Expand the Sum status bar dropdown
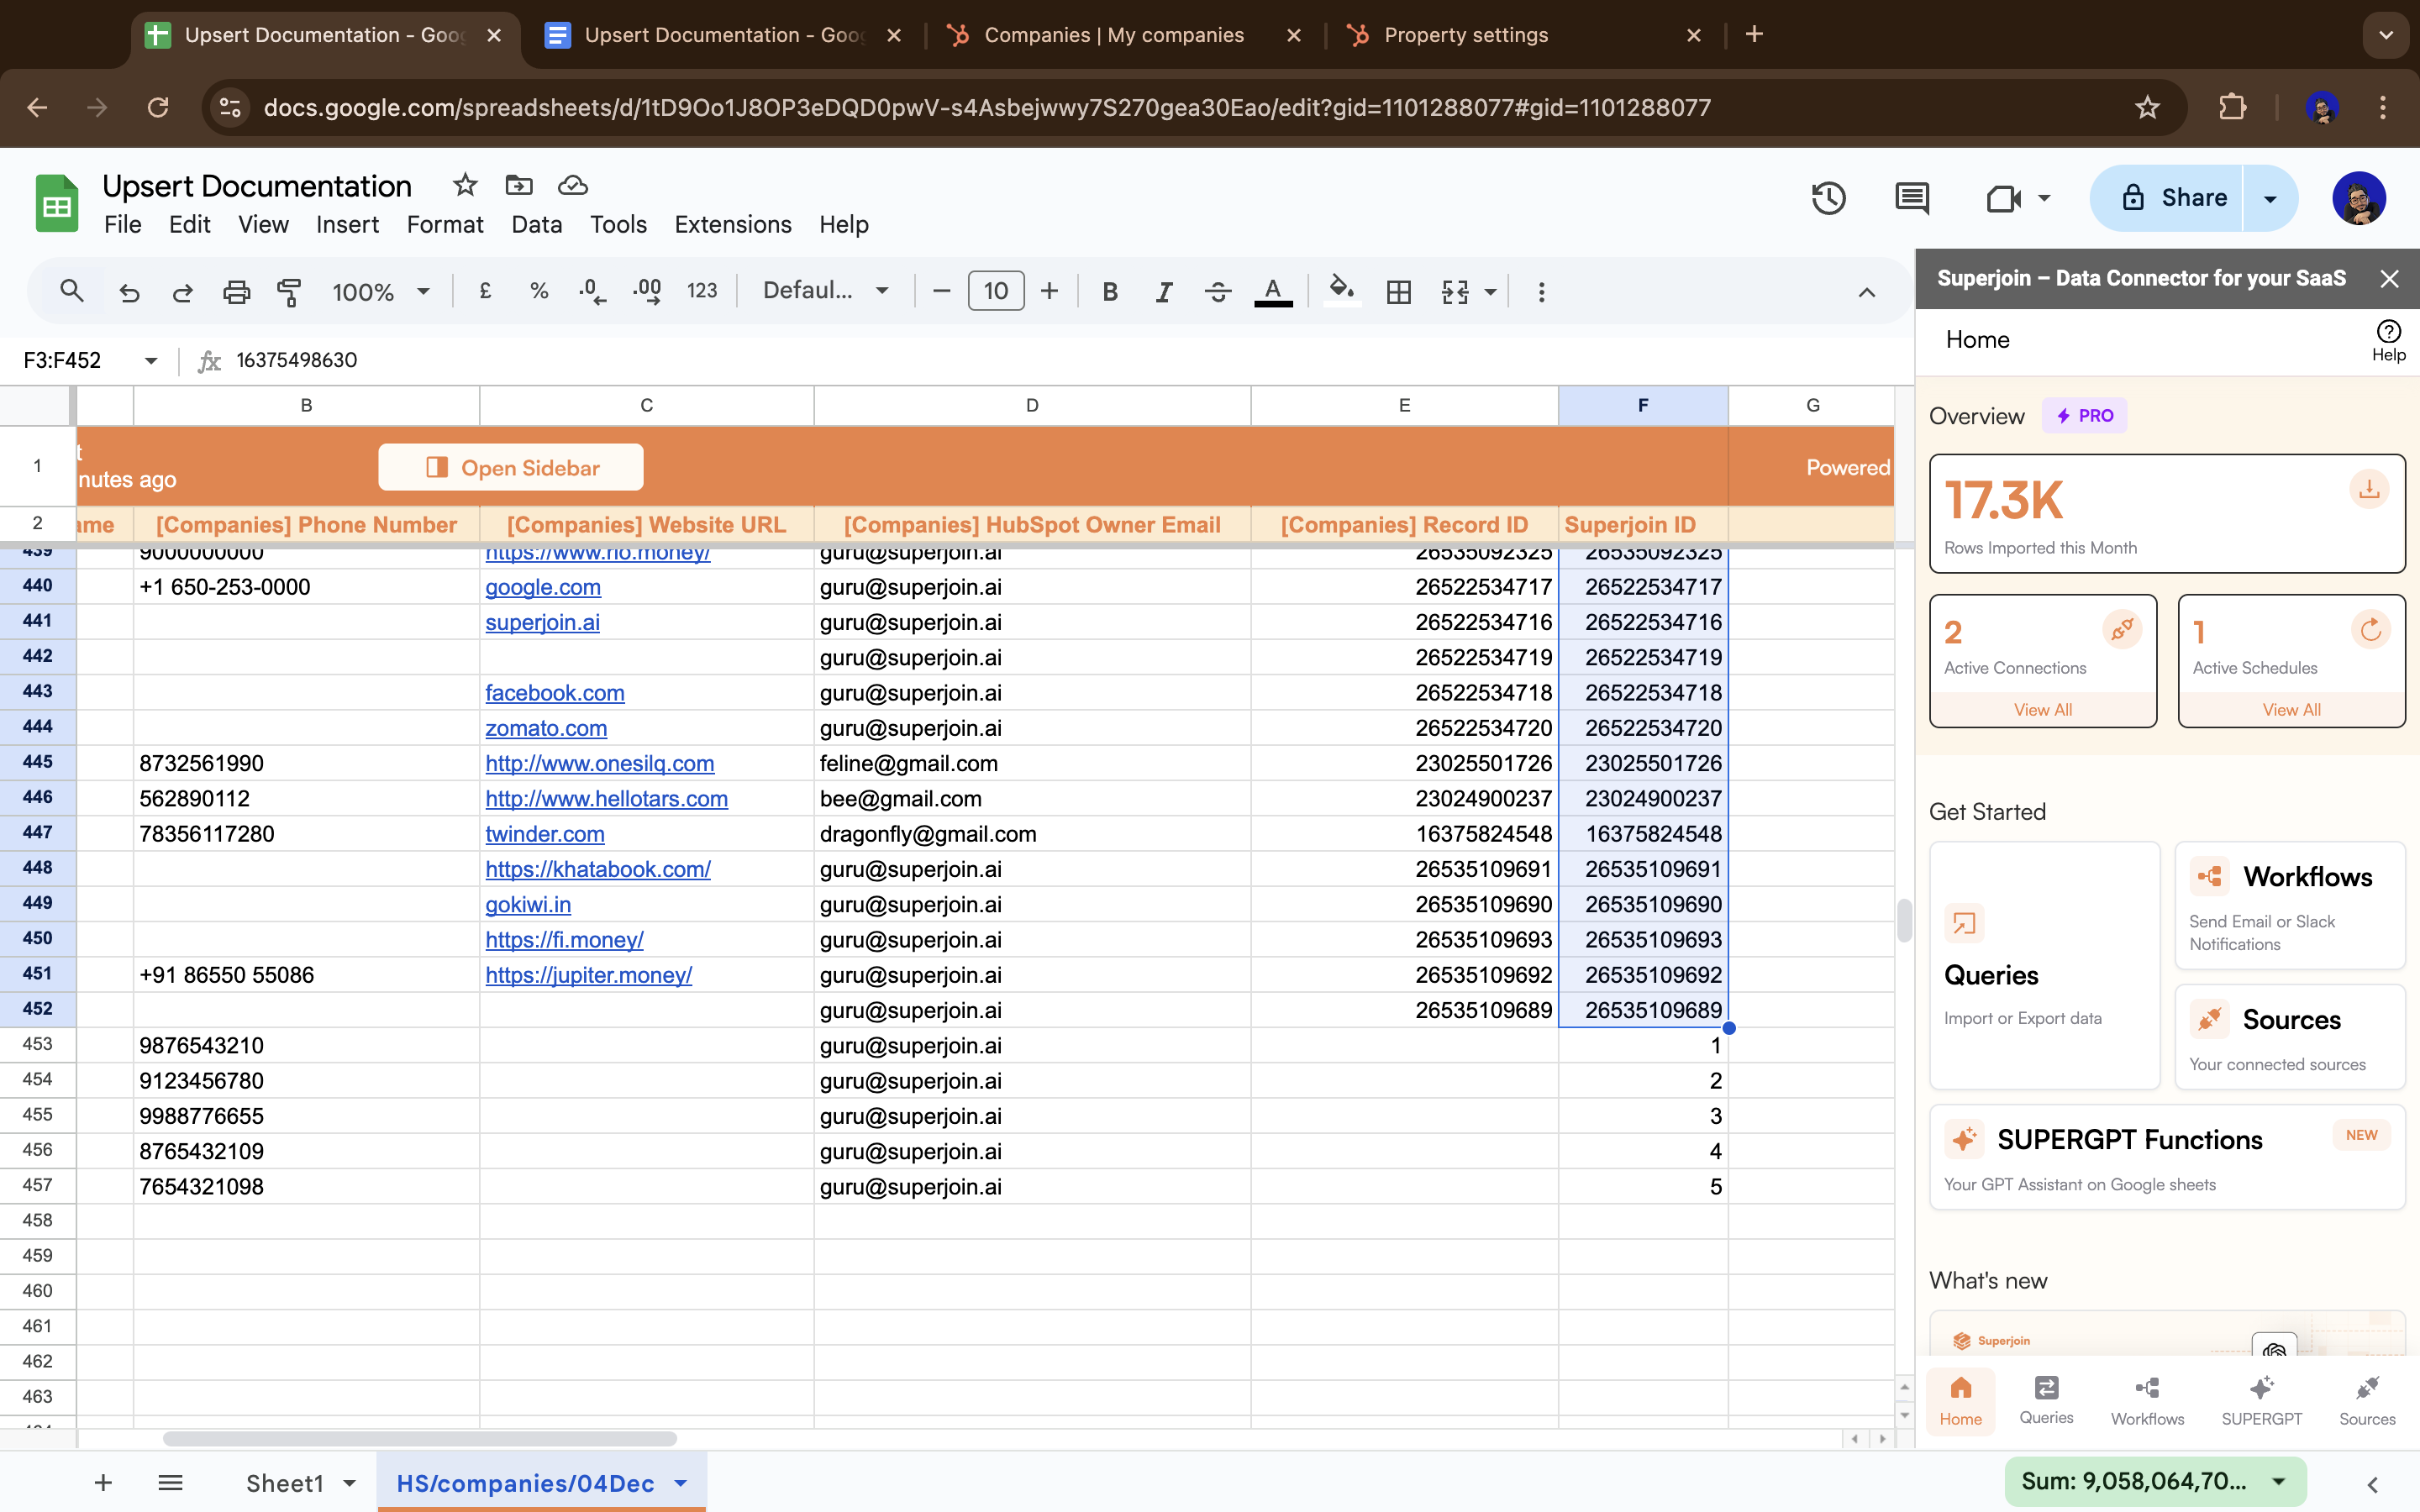Screen dimensions: 2420x1512 (2279, 1481)
